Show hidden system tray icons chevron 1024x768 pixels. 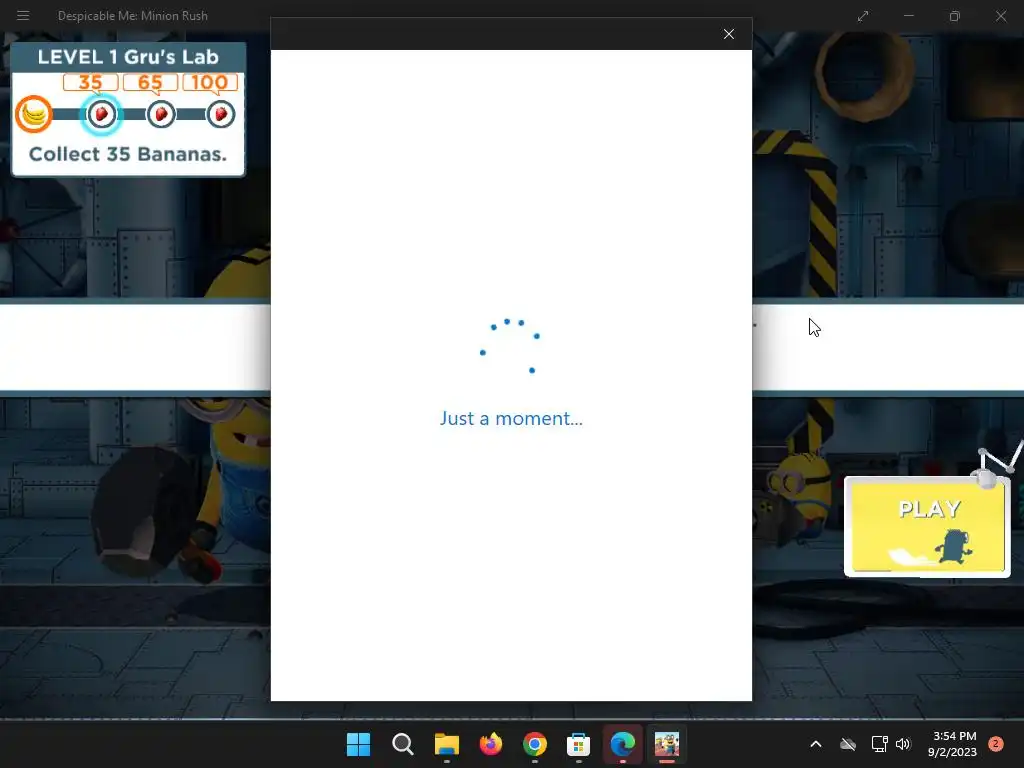[816, 744]
